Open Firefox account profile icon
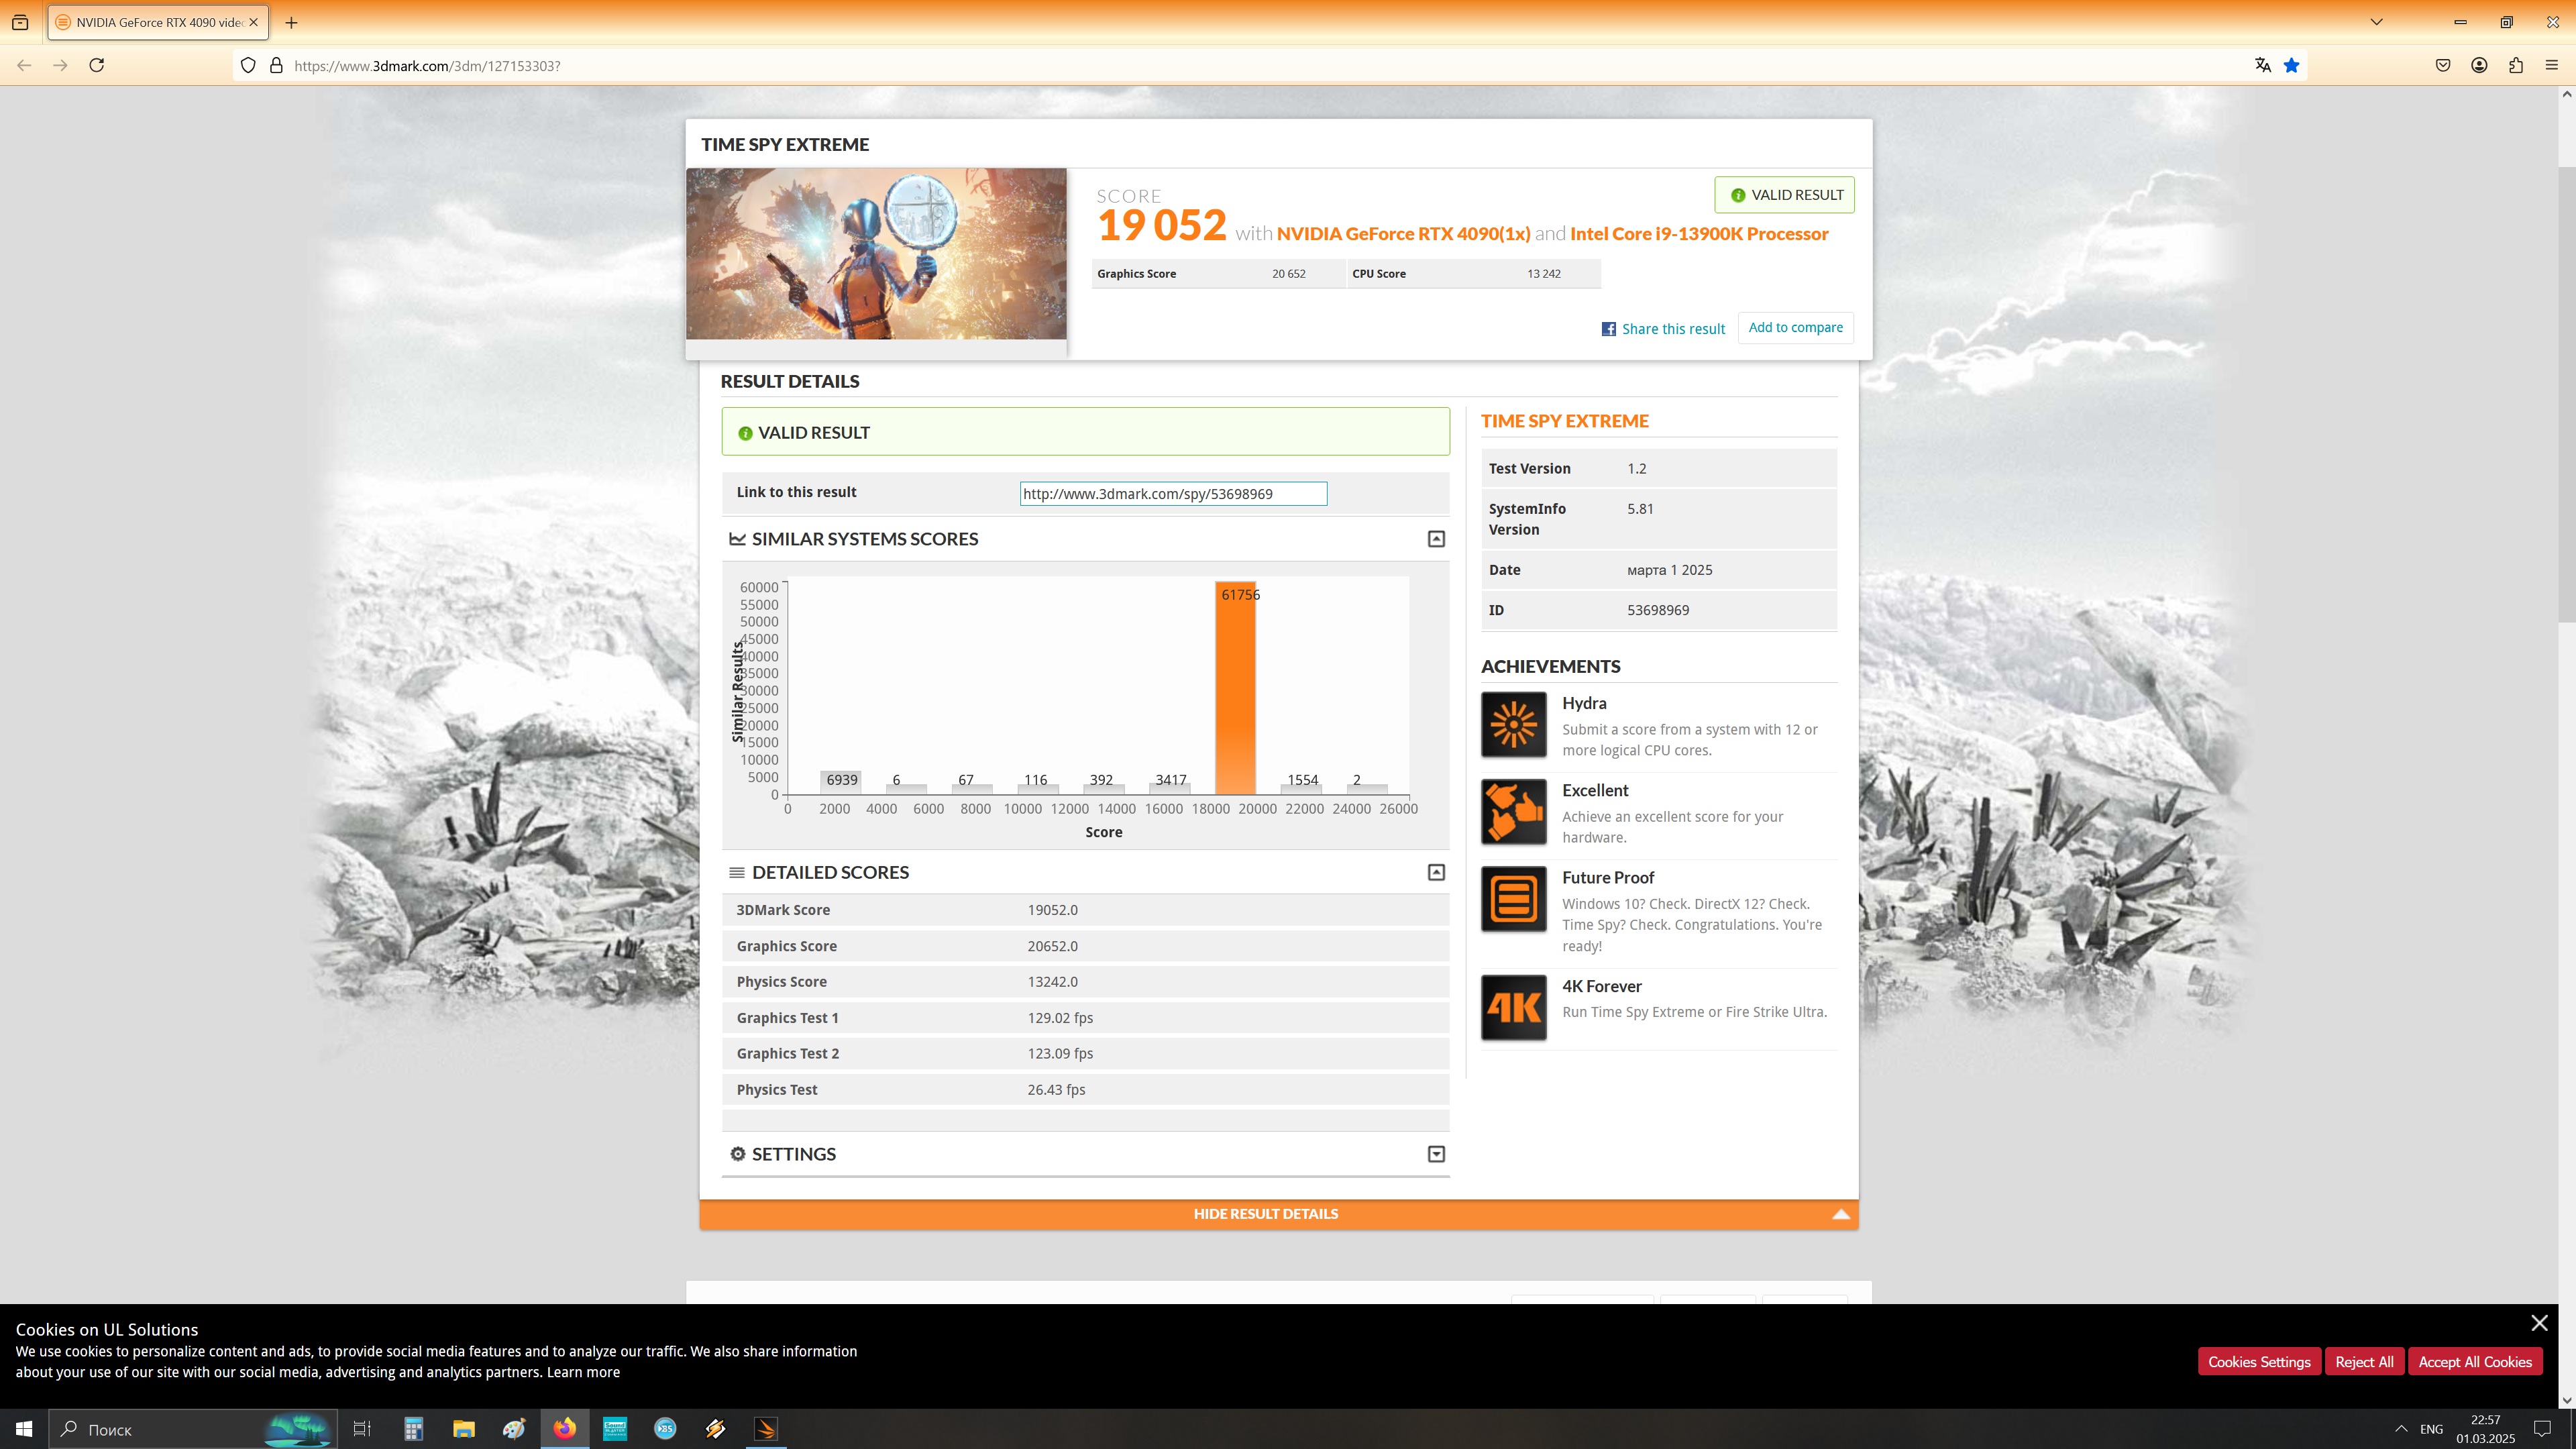Image resolution: width=2576 pixels, height=1449 pixels. coord(2479,65)
